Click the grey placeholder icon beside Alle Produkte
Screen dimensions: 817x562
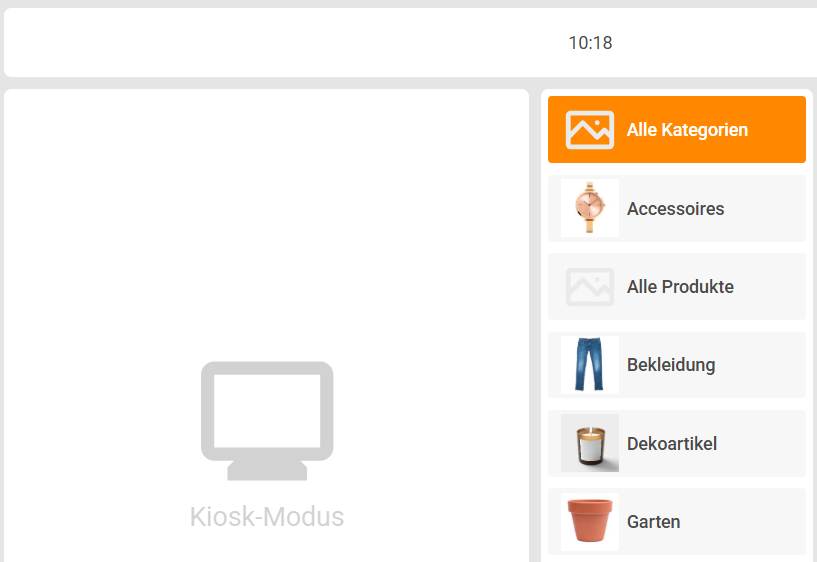(x=590, y=286)
